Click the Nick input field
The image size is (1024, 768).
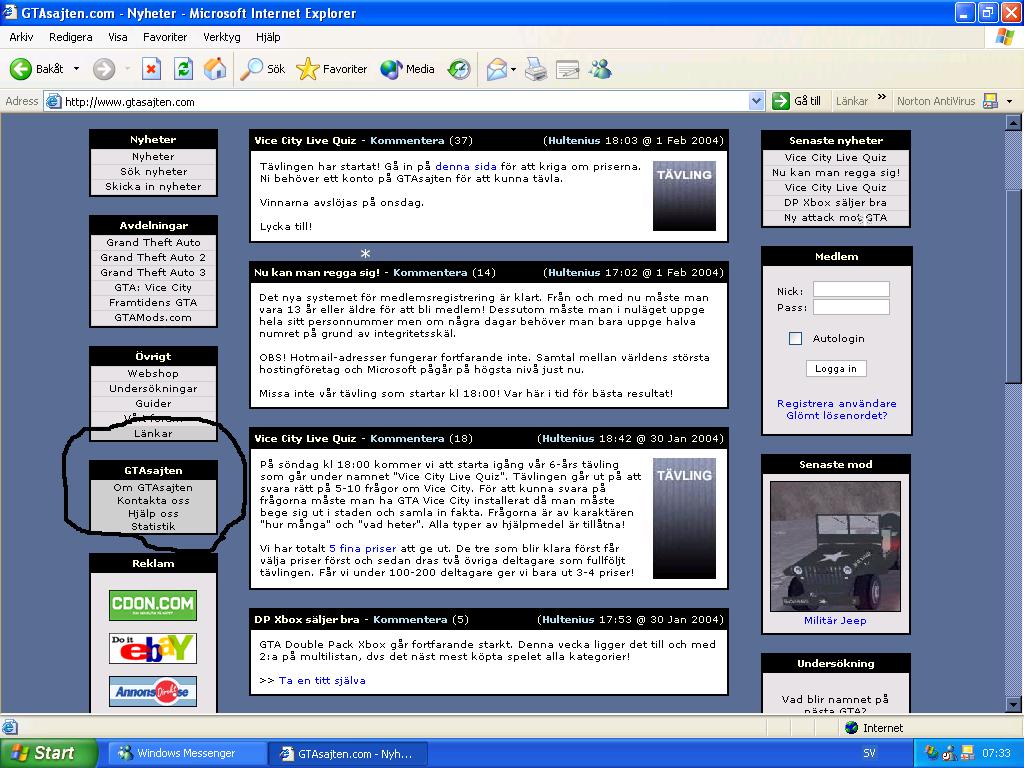point(850,289)
